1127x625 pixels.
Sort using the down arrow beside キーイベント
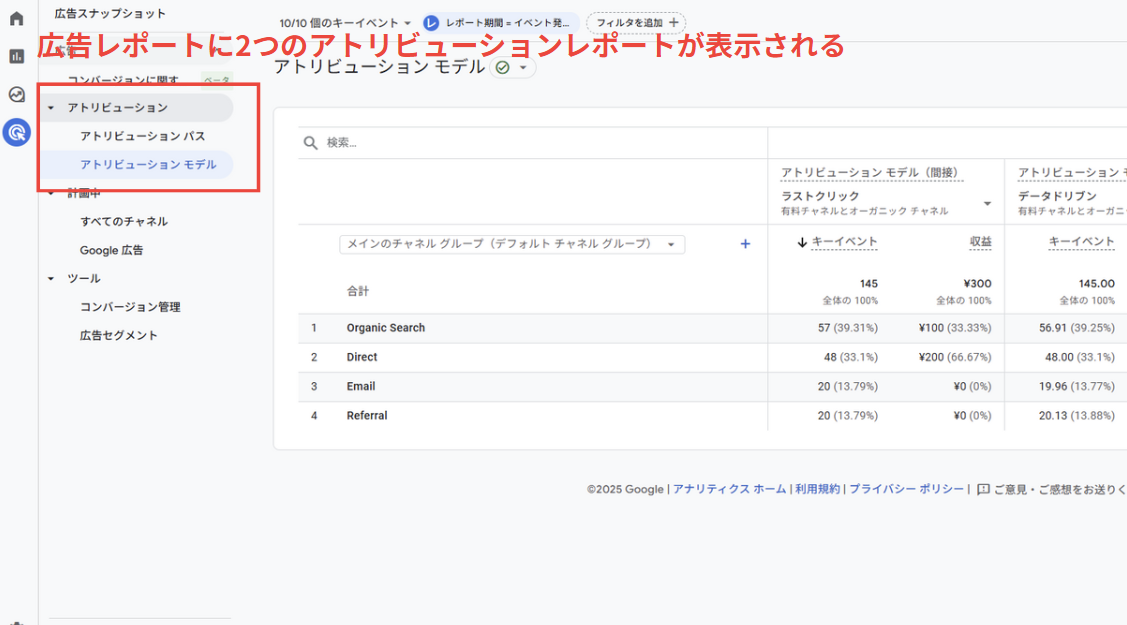point(802,242)
